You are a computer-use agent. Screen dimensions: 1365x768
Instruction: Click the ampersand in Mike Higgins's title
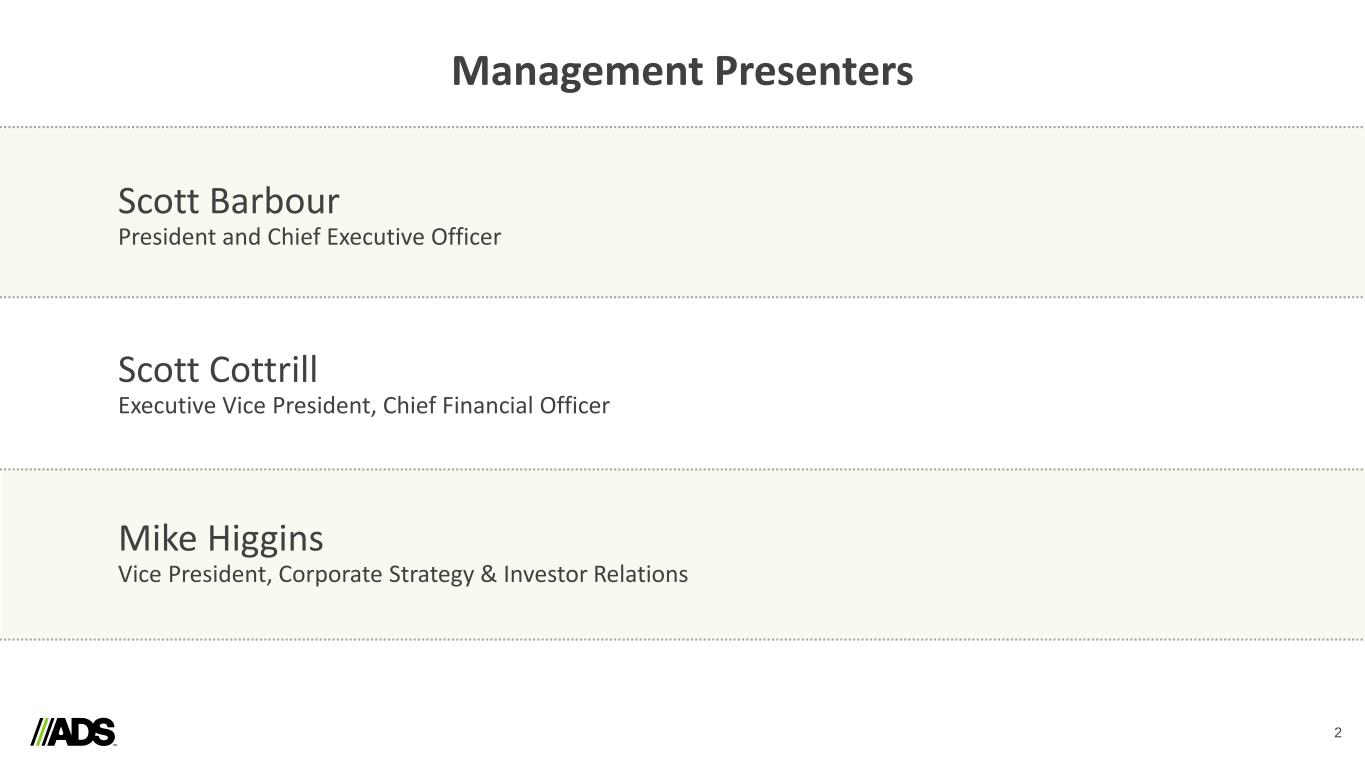point(490,575)
